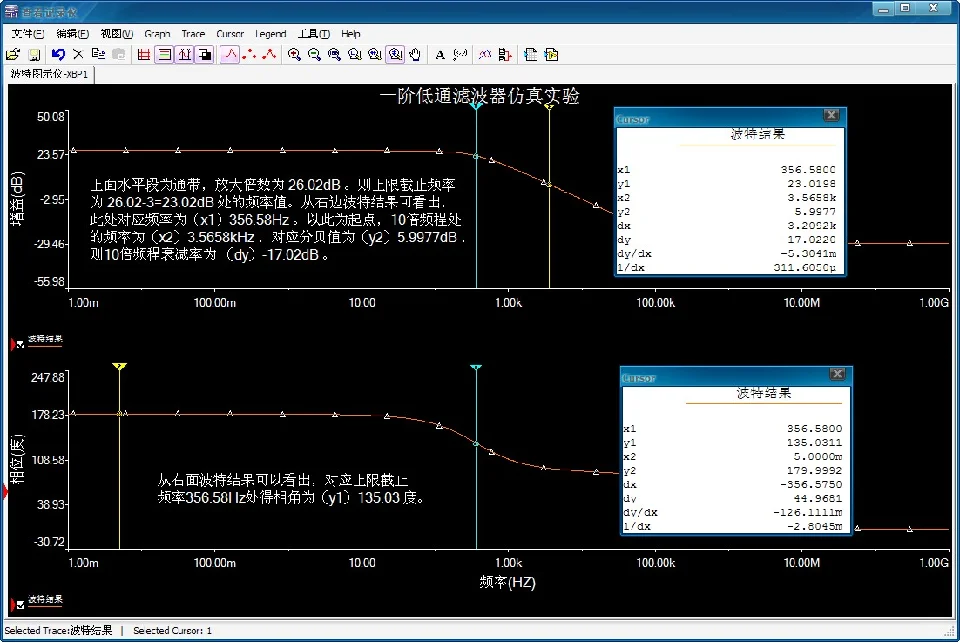Screen dimensions: 960x643
Task: Toggle the Show Cursors toolbar icon
Action: (184, 55)
